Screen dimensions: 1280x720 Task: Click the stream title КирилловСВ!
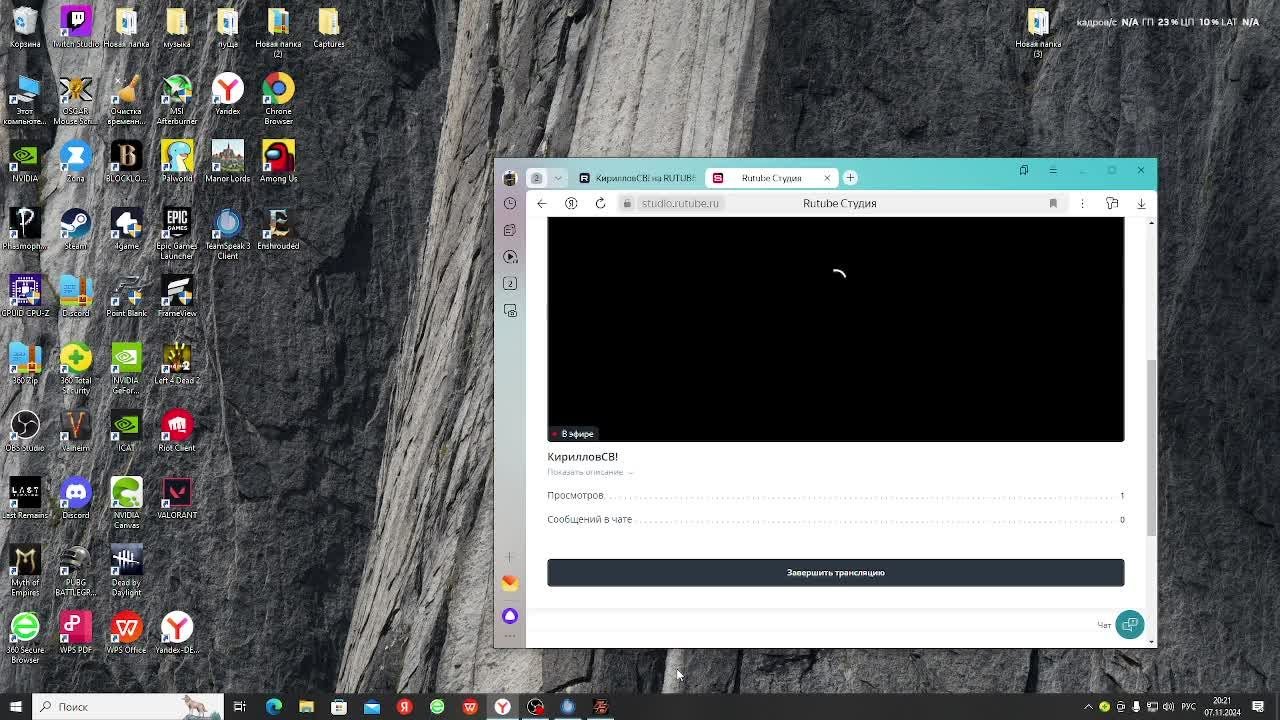[583, 457]
